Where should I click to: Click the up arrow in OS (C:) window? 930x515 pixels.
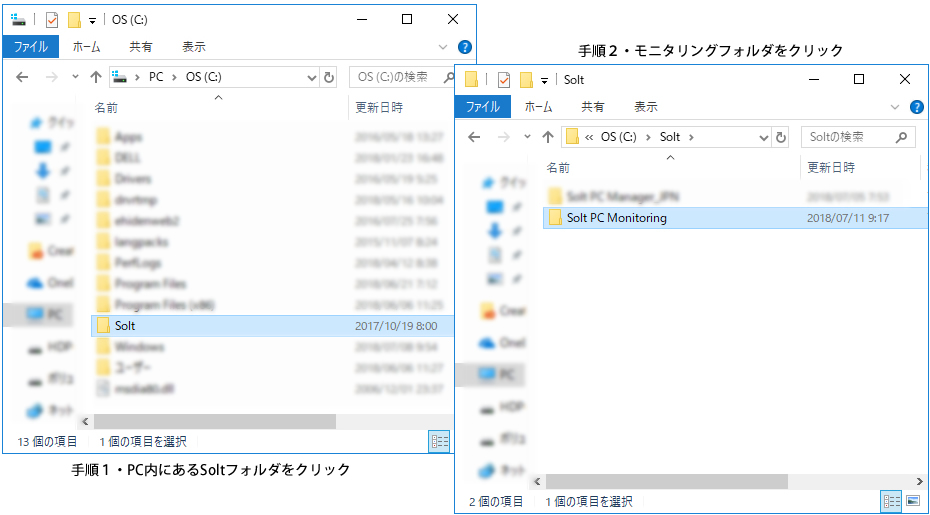coord(95,77)
